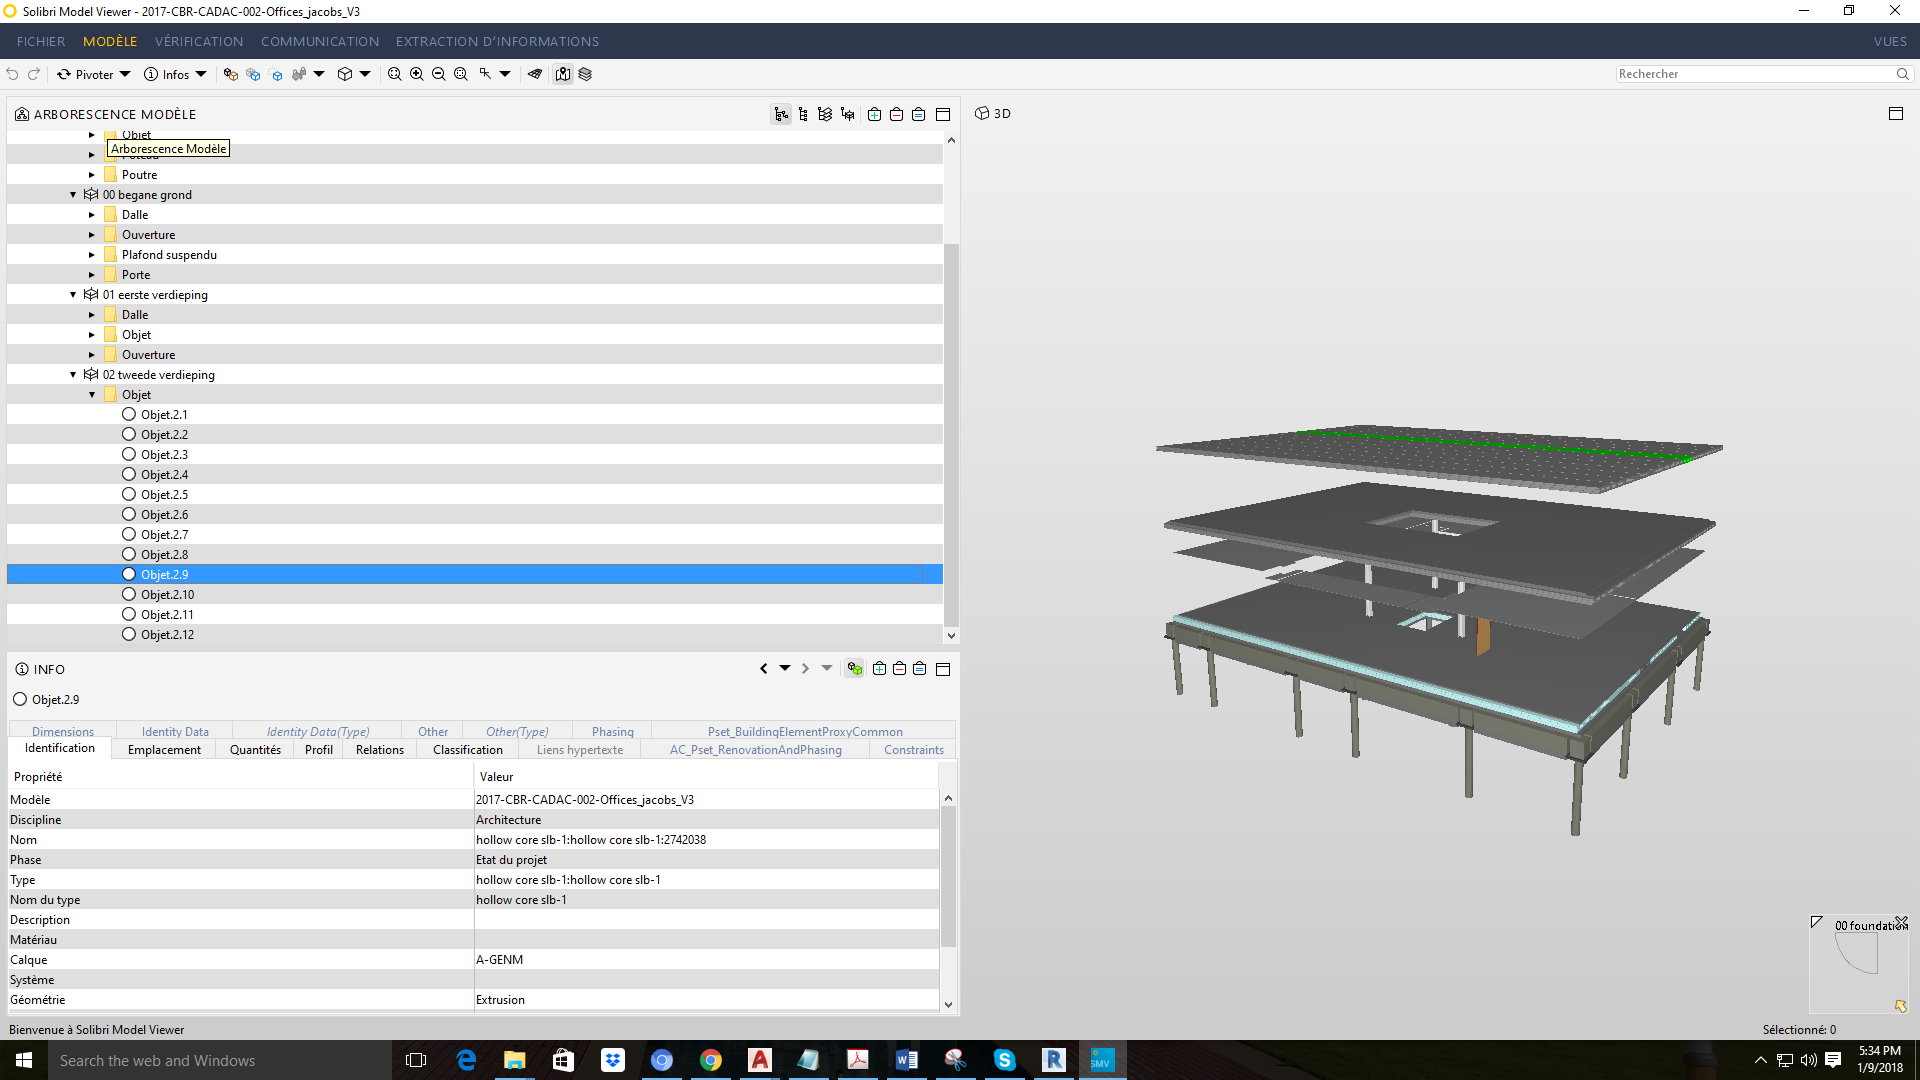Add to selection basket in tree panel

point(874,114)
